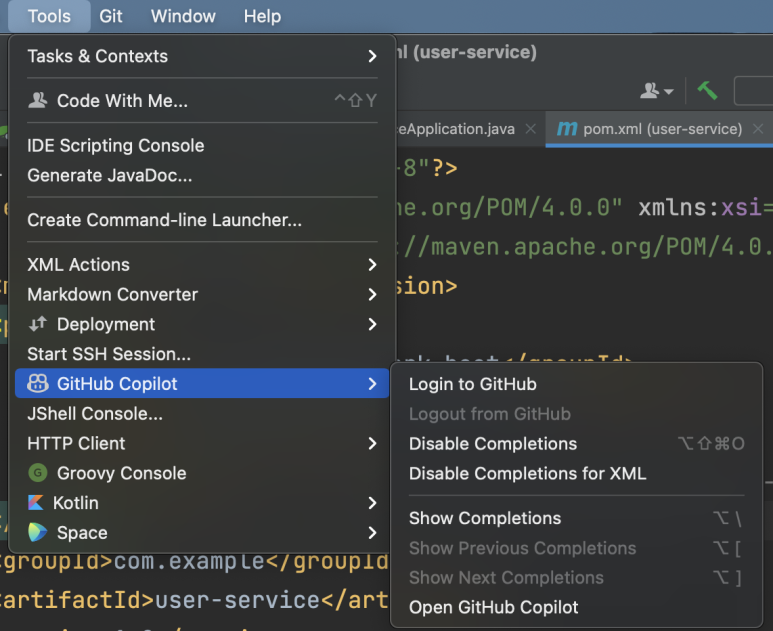The height and width of the screenshot is (631, 773).
Task: Click the Deployment arrows icon
Action: click(37, 324)
